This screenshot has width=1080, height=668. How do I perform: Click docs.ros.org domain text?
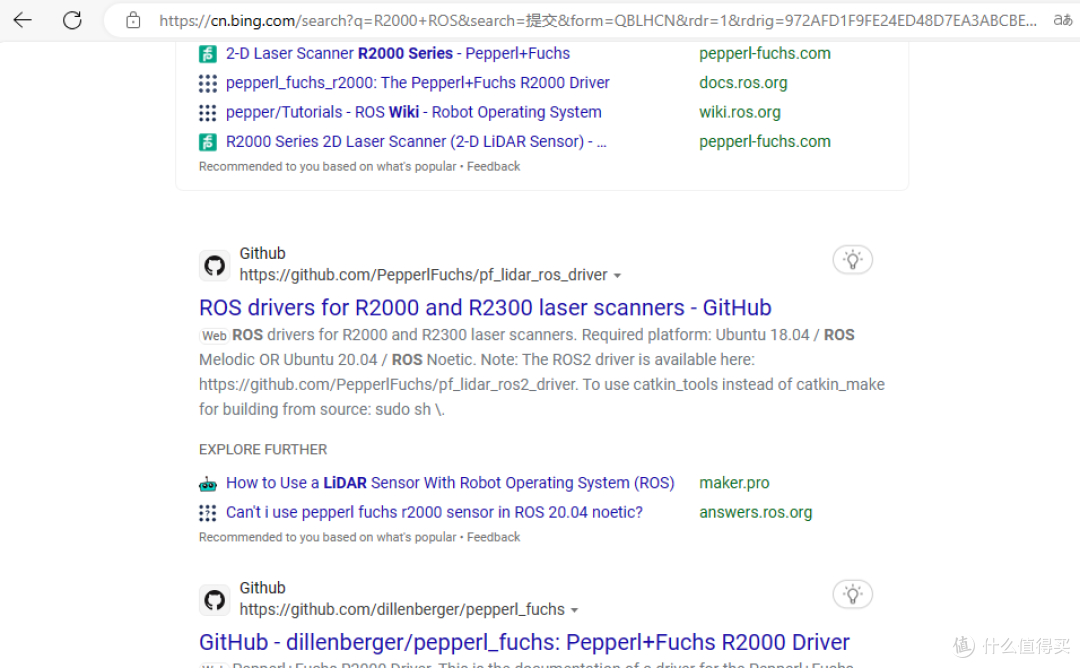743,83
